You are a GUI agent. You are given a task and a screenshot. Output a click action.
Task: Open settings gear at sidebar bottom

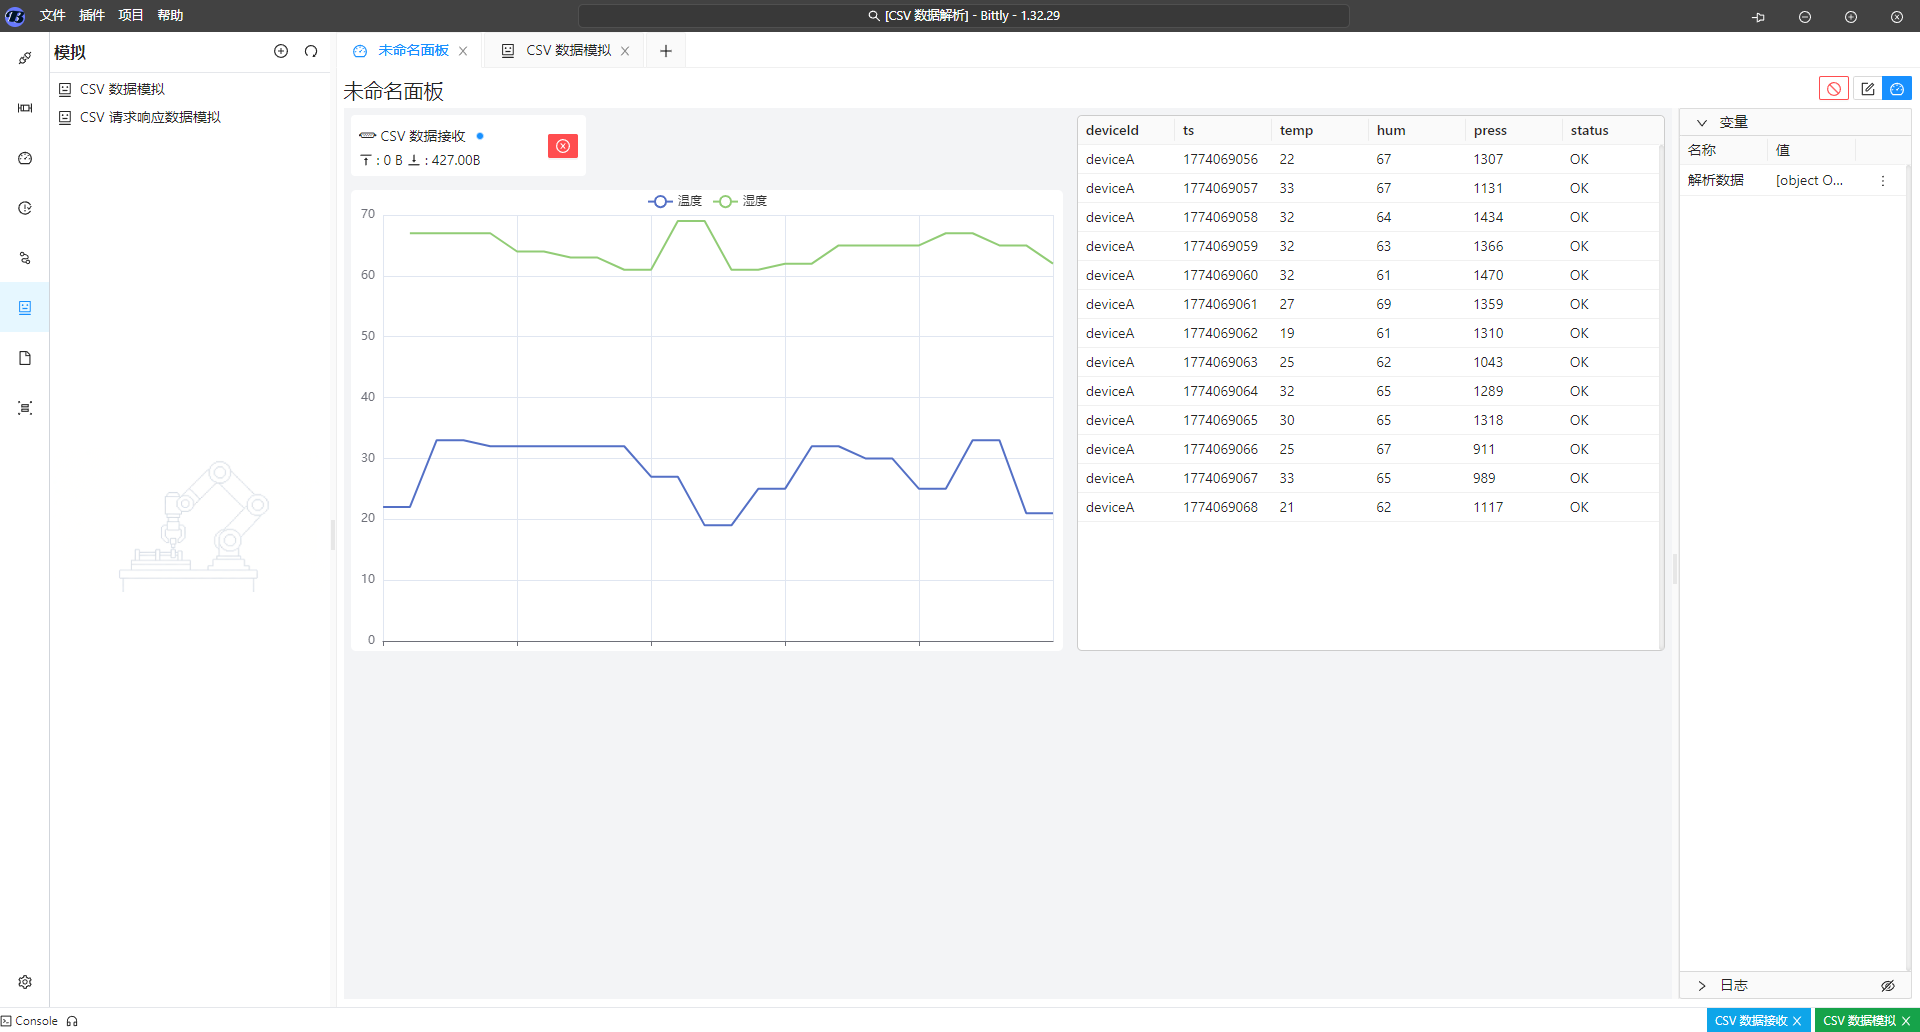25,982
